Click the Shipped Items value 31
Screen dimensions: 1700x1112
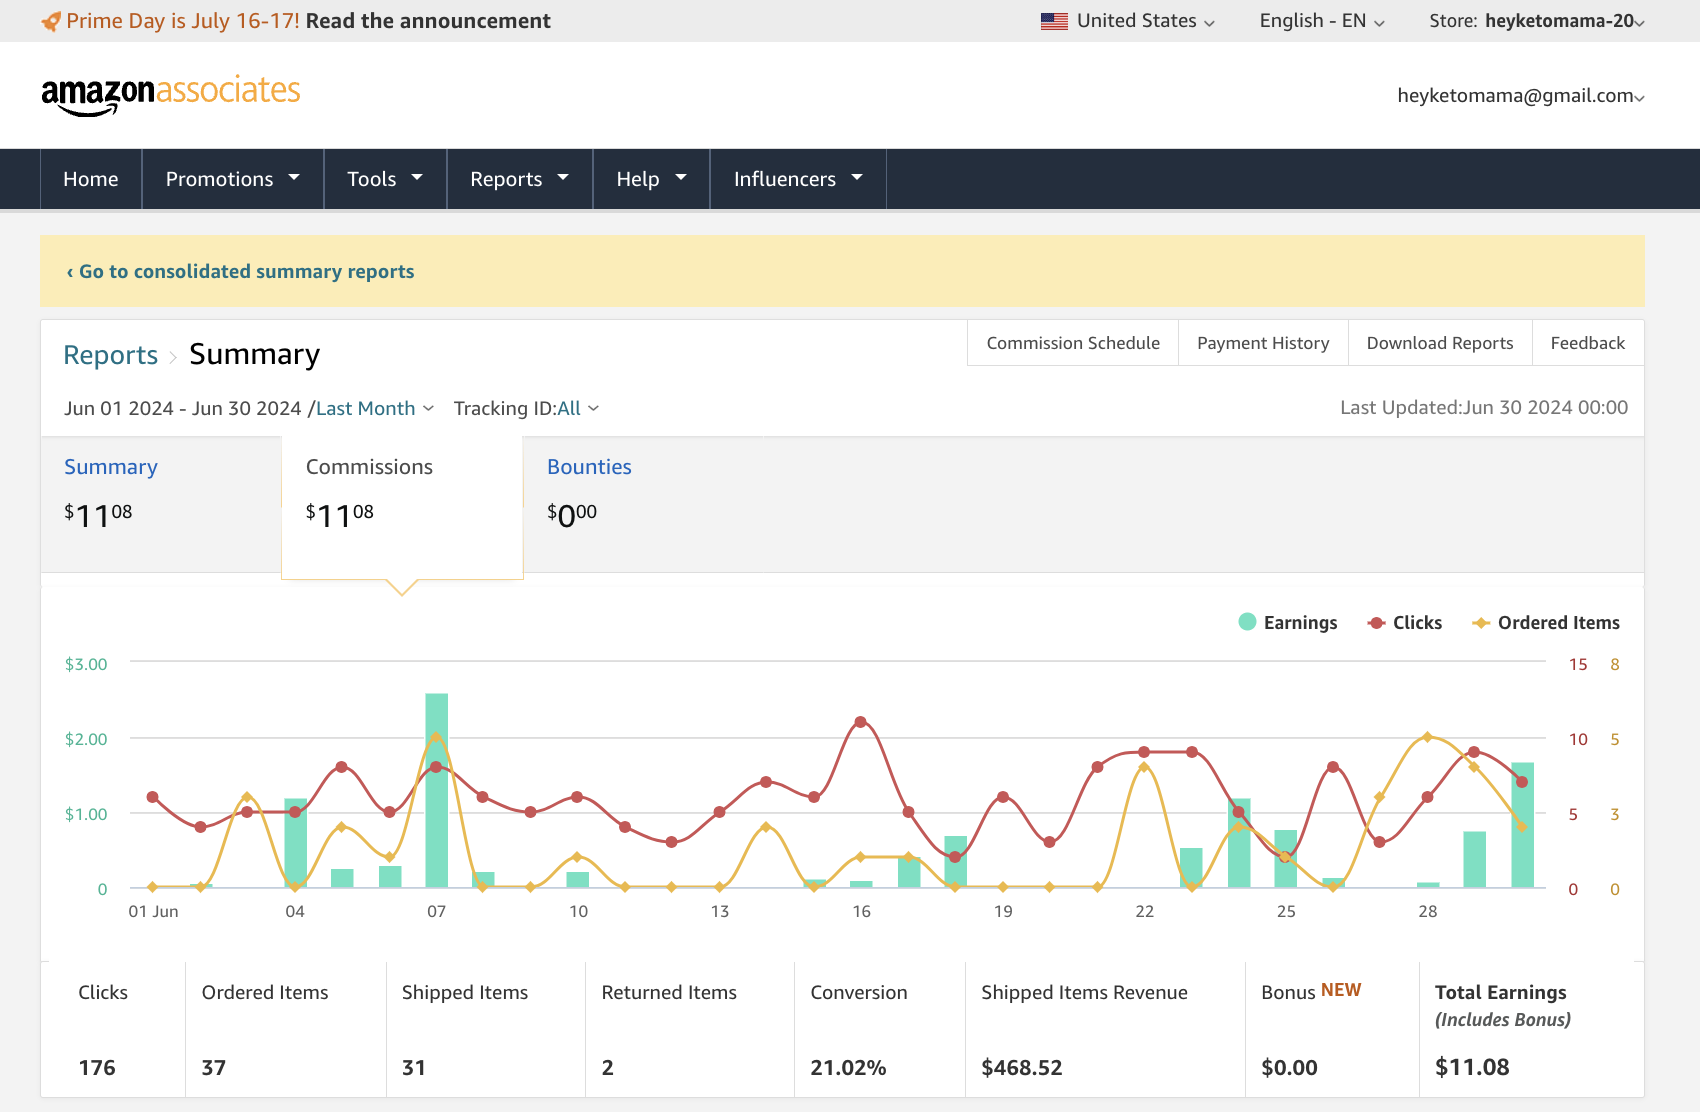[x=414, y=1068]
